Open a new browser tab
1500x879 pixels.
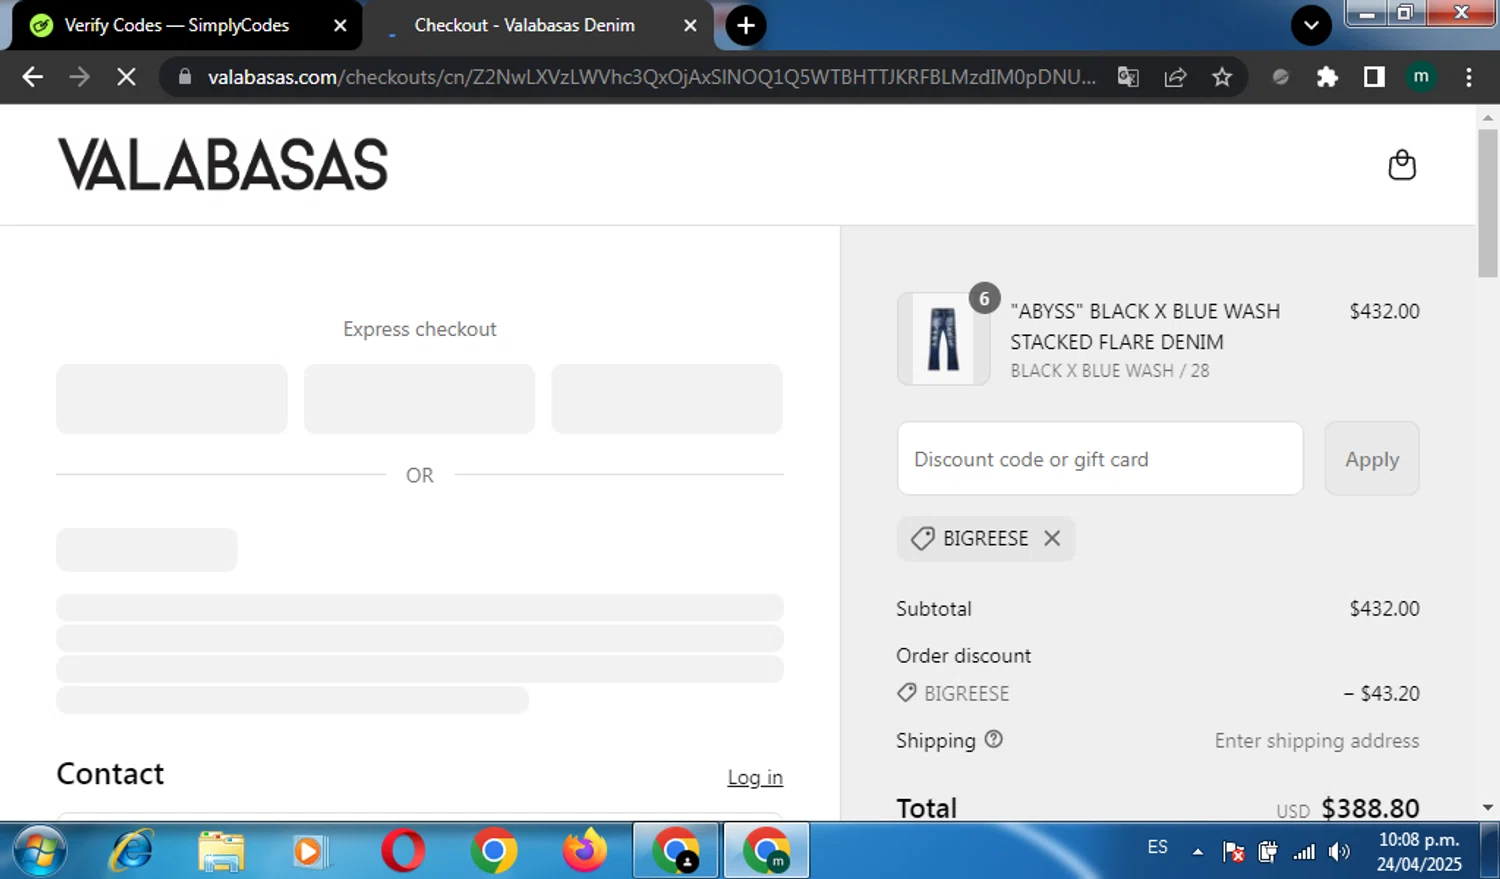[x=746, y=25]
